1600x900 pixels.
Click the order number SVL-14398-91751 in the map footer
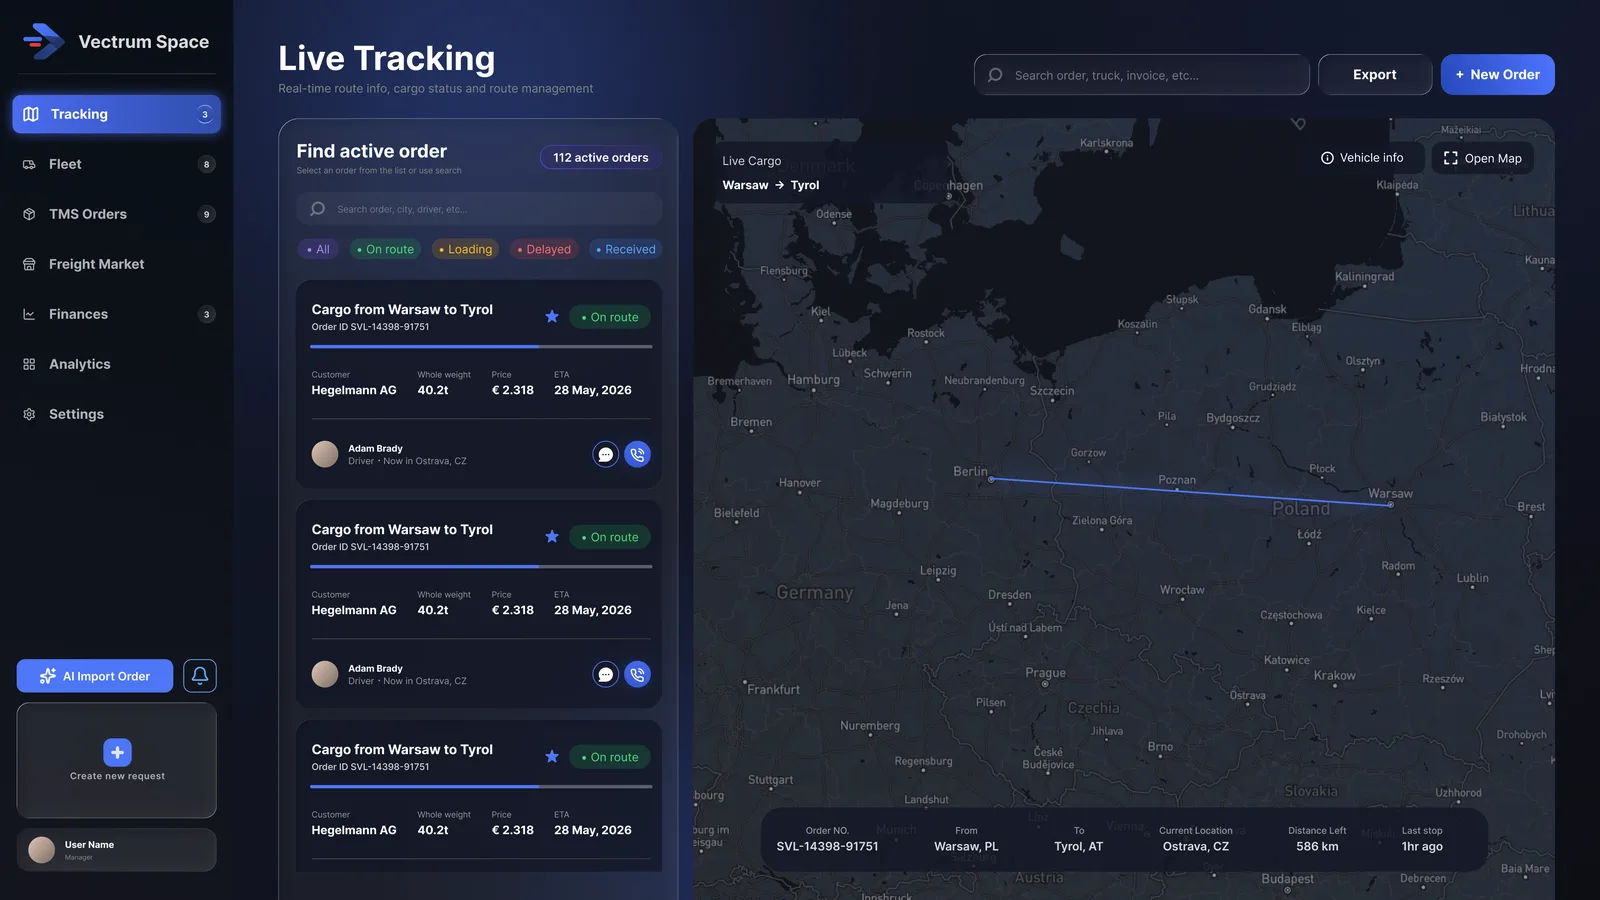click(x=827, y=847)
